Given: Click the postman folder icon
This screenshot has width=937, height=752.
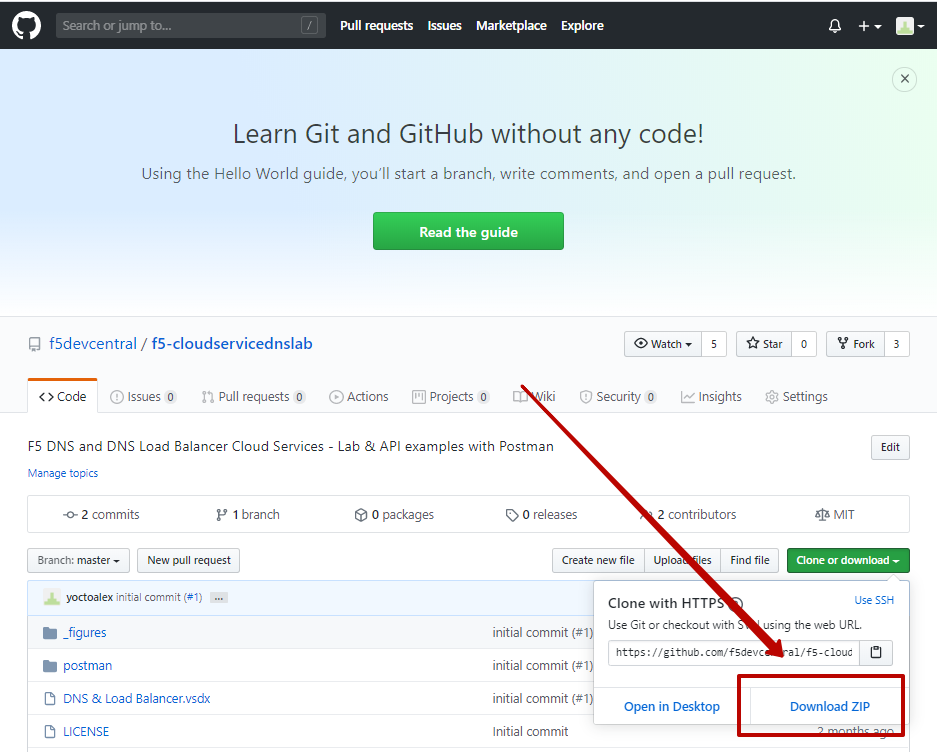Looking at the screenshot, I should point(50,666).
